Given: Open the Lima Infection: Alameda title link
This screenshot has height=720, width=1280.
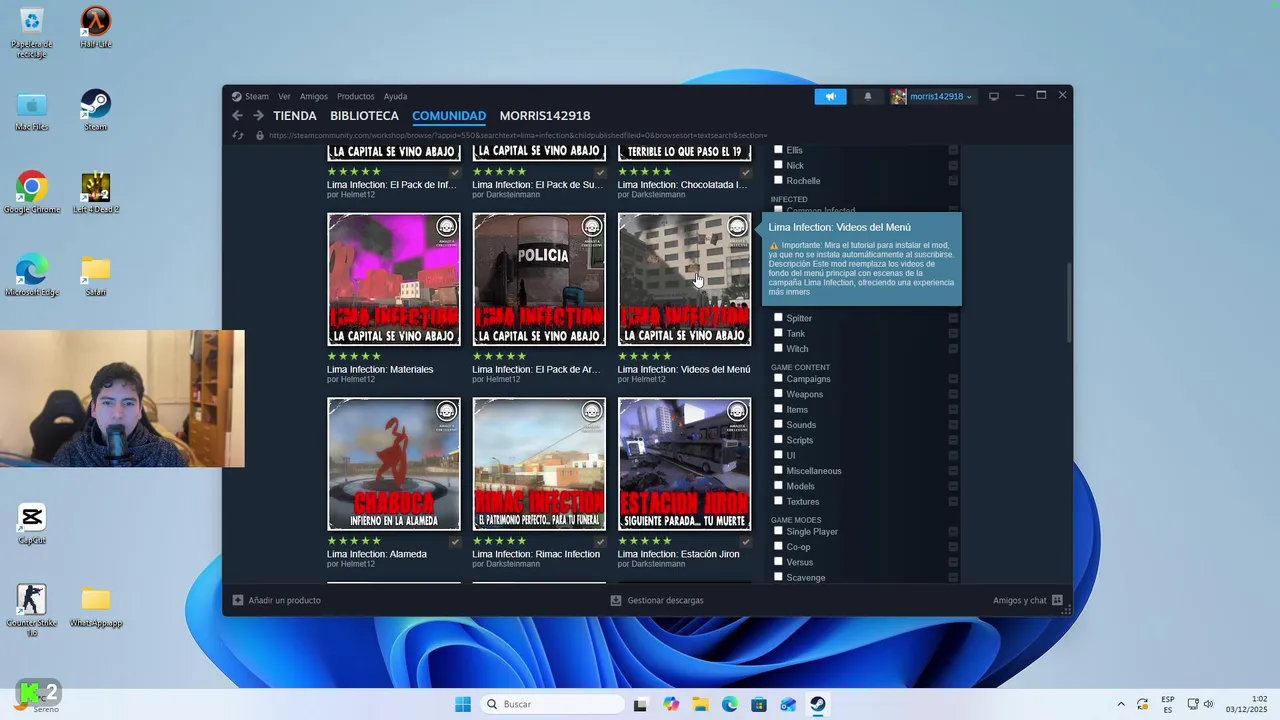Looking at the screenshot, I should click(377, 554).
